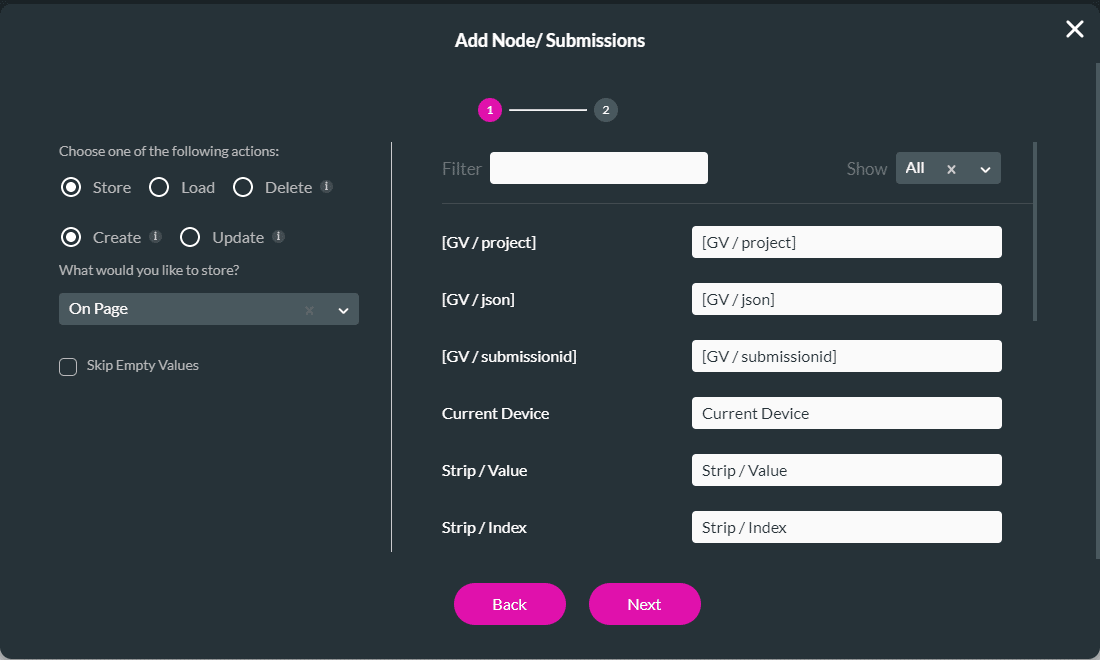Select the Update action radio button
Screen dimensions: 1100x660
(x=190, y=236)
